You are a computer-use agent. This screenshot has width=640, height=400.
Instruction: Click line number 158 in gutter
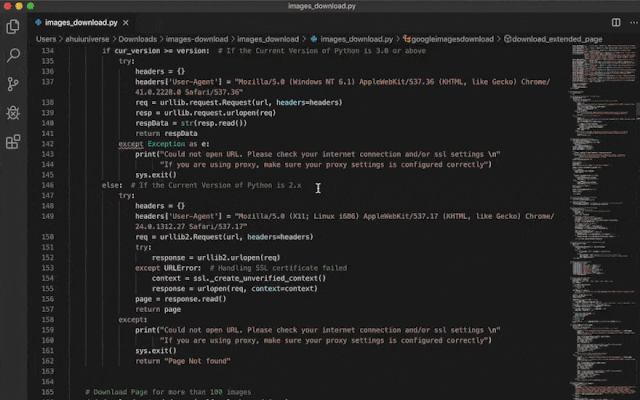pos(48,320)
